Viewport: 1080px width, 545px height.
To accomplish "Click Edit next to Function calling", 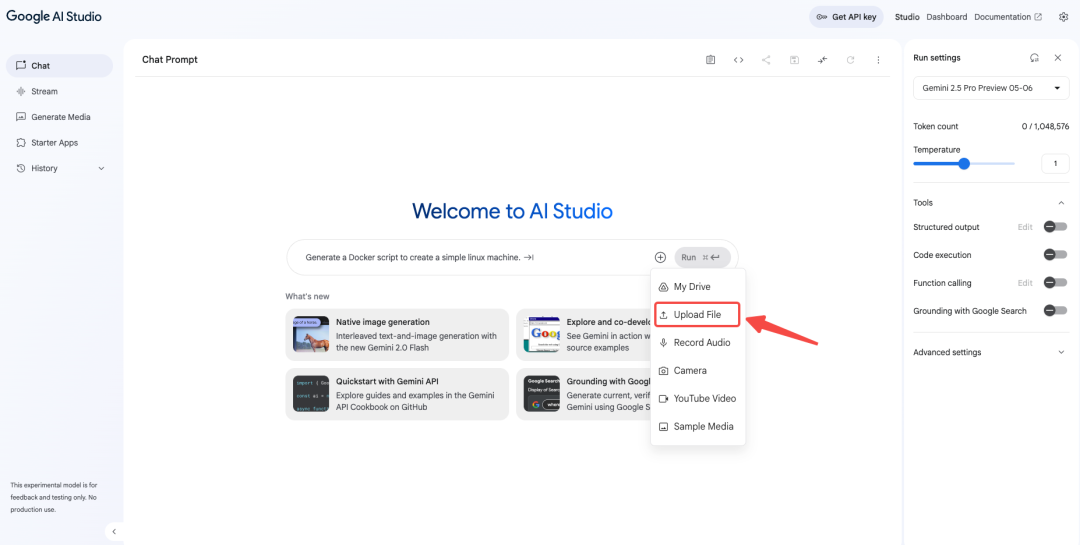I will click(x=1025, y=282).
